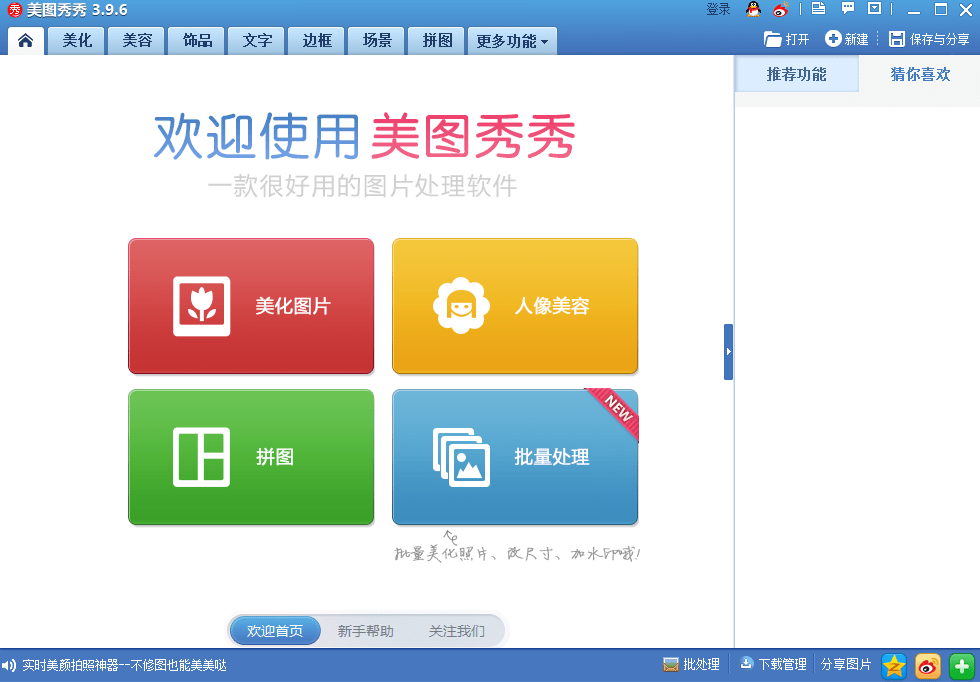Switch to the 饰品 tab
This screenshot has height=682, width=980.
point(197,41)
